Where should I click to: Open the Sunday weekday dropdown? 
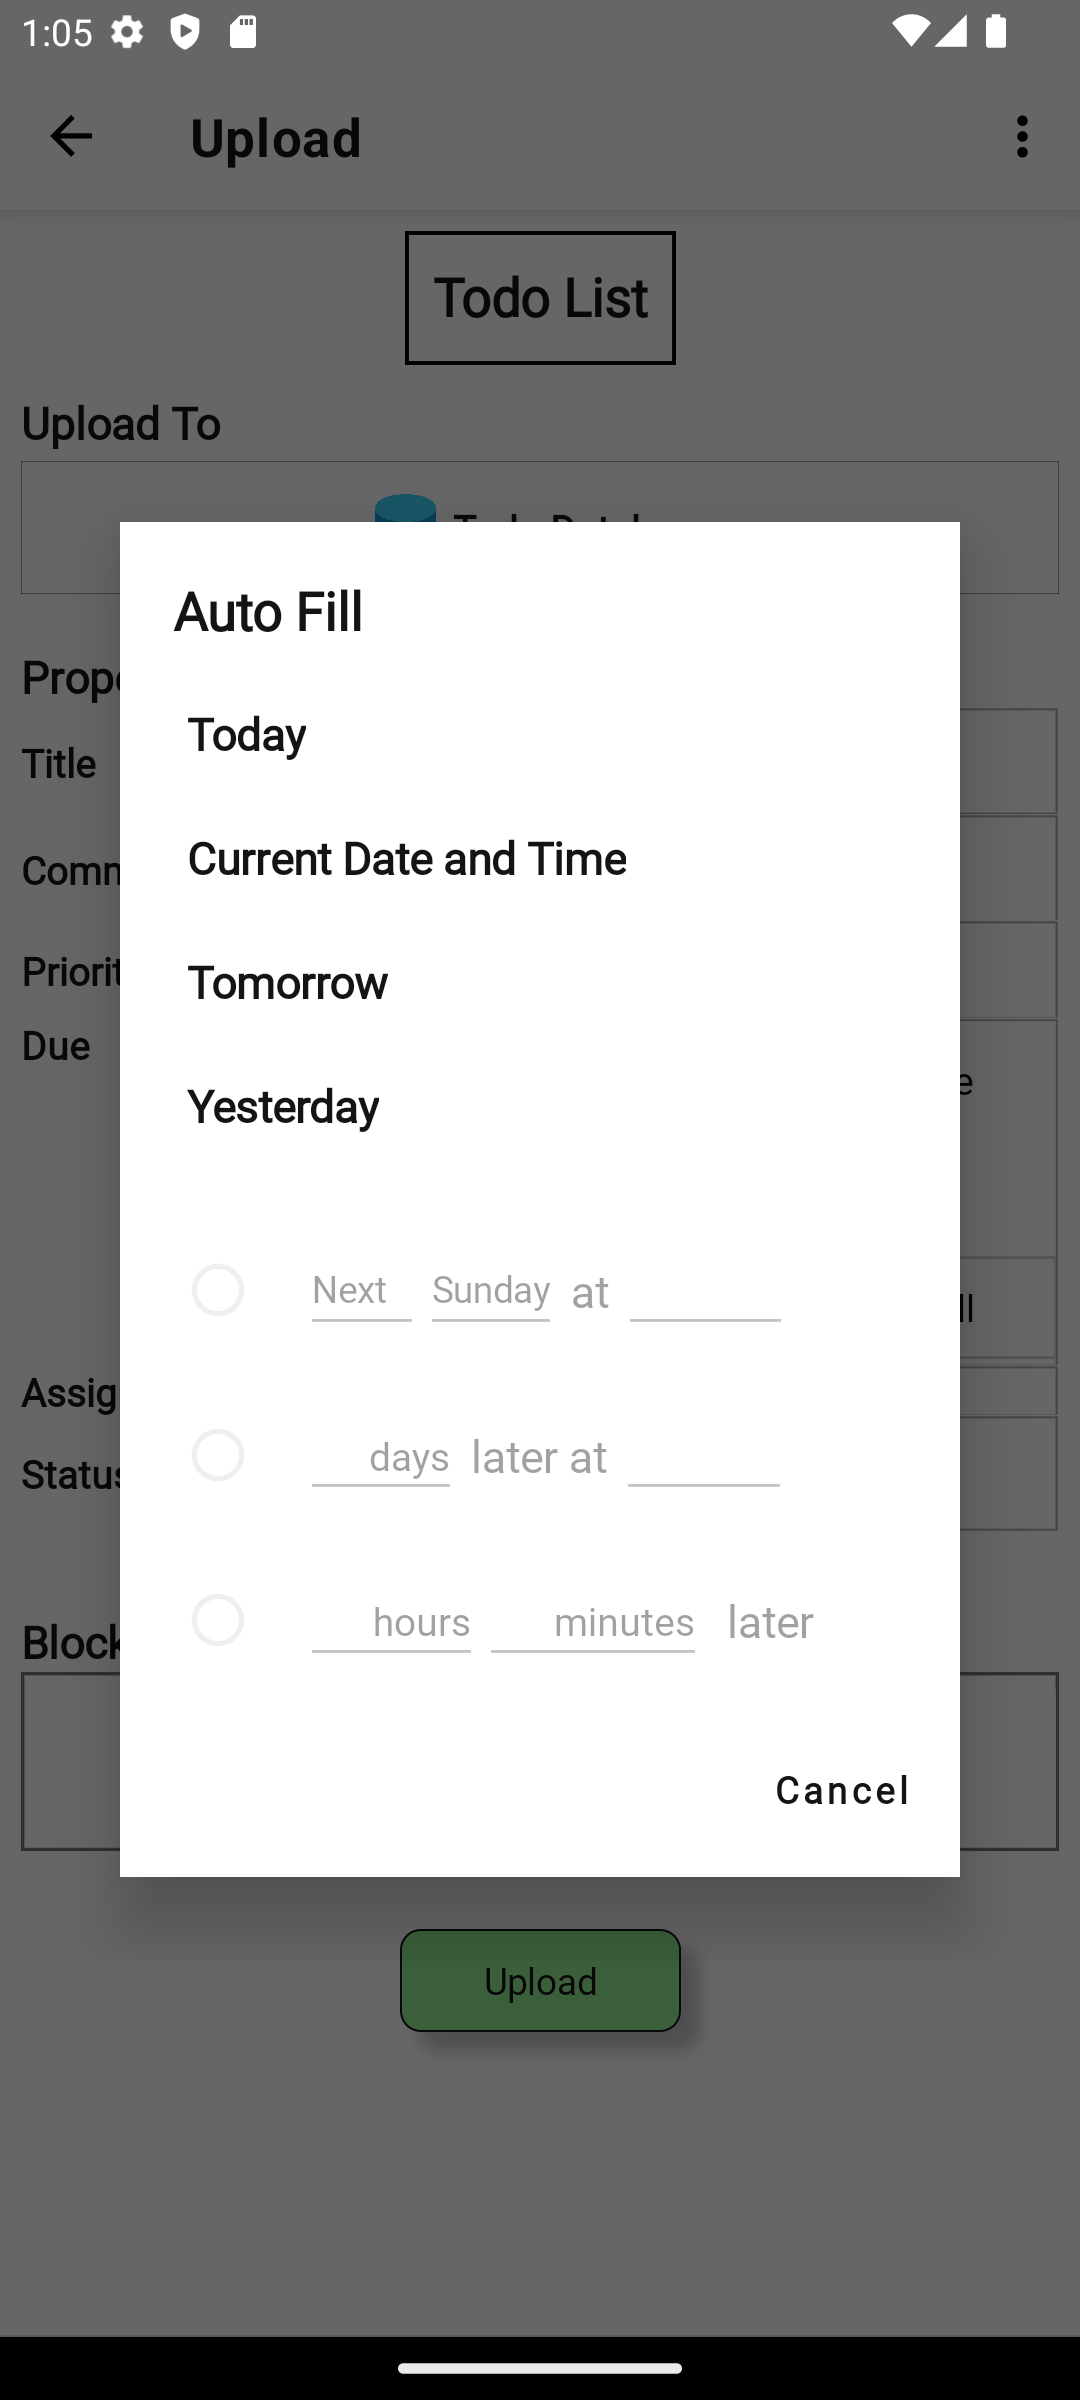490,1291
